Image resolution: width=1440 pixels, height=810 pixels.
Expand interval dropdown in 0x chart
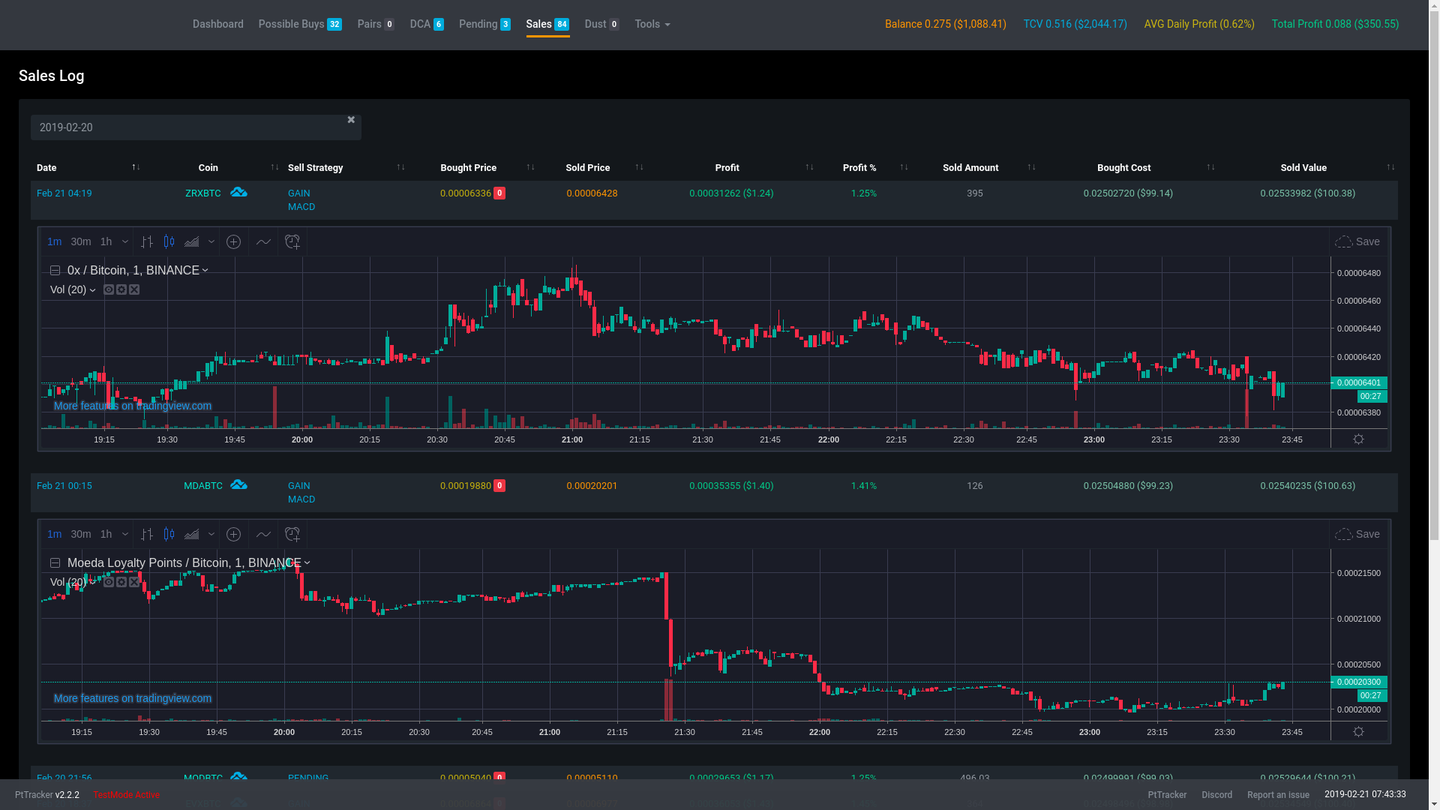[125, 242]
